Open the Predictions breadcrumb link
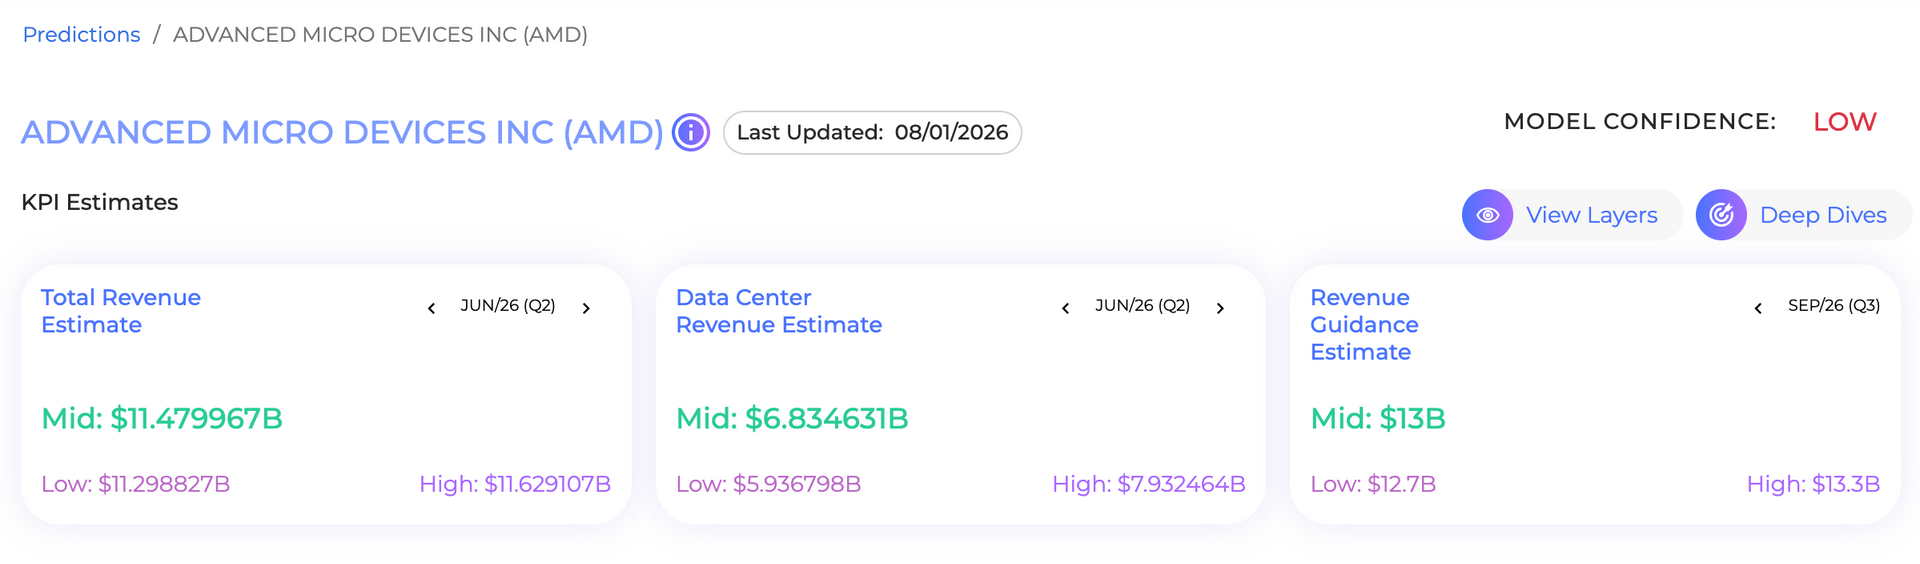1920x564 pixels. coord(81,35)
